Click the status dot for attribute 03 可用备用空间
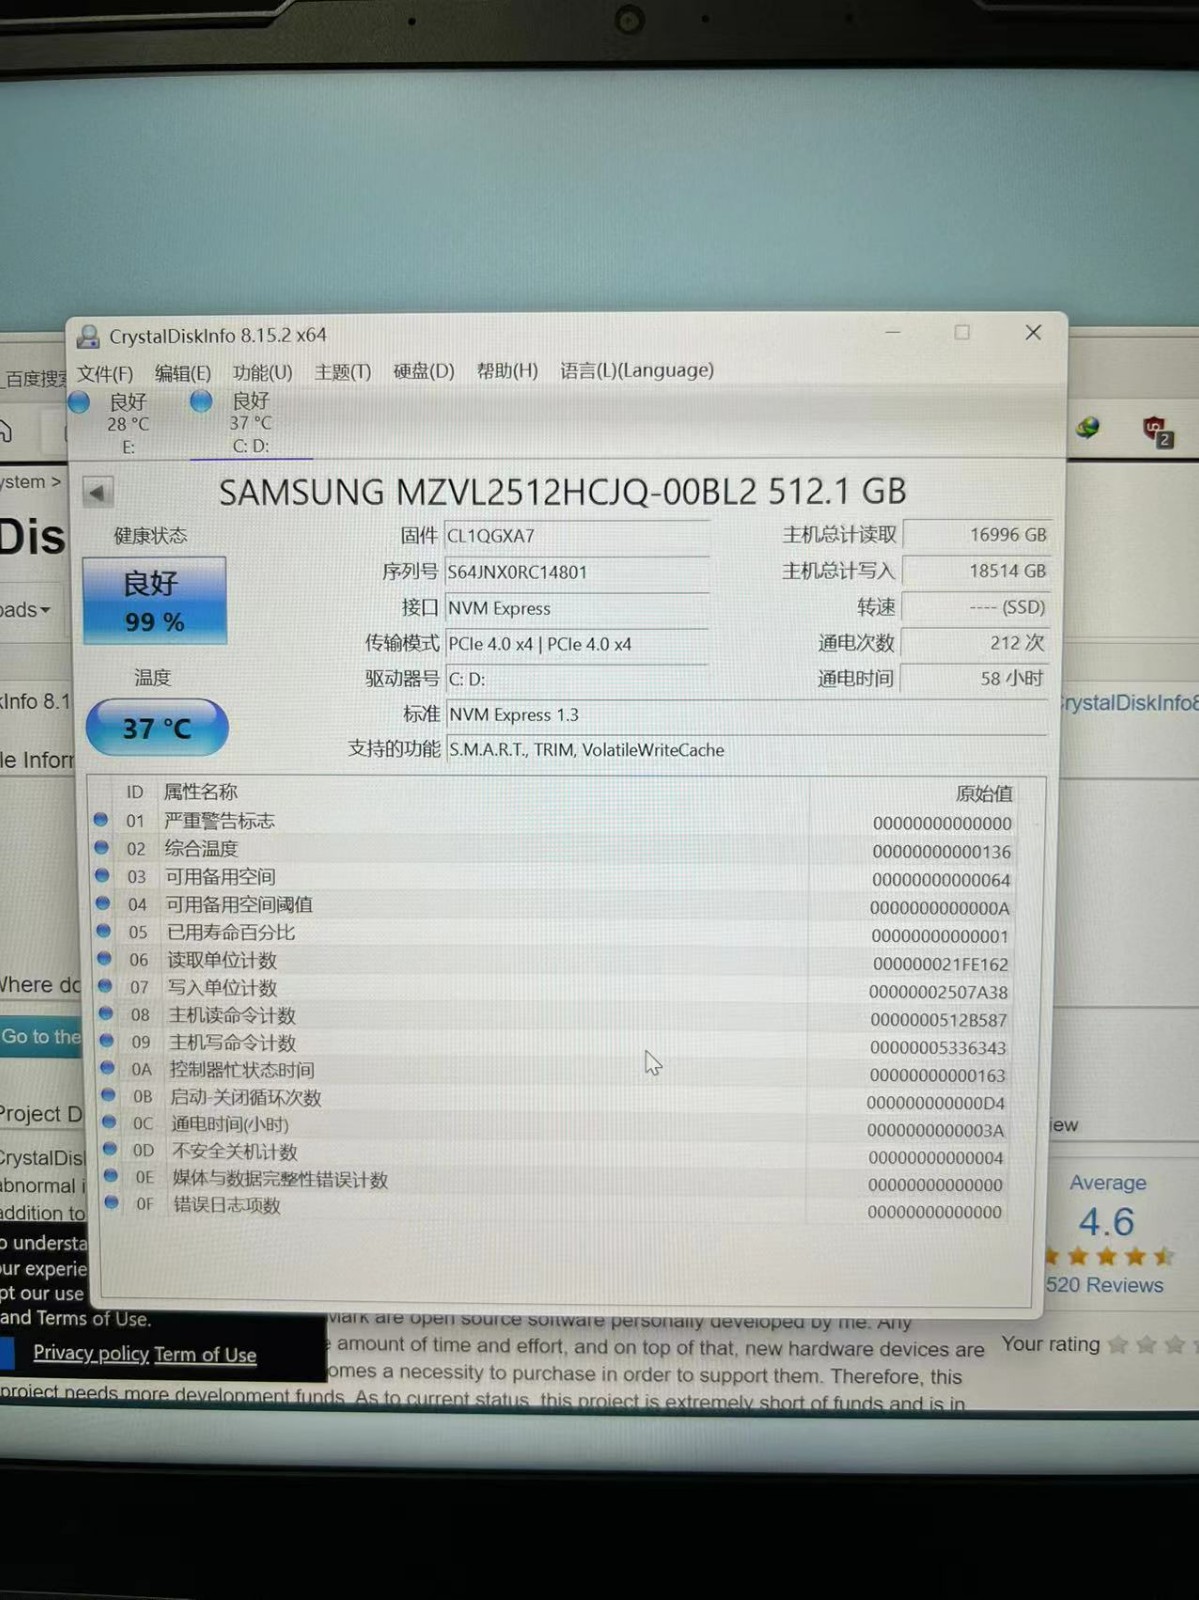The width and height of the screenshot is (1199, 1600). [x=102, y=875]
